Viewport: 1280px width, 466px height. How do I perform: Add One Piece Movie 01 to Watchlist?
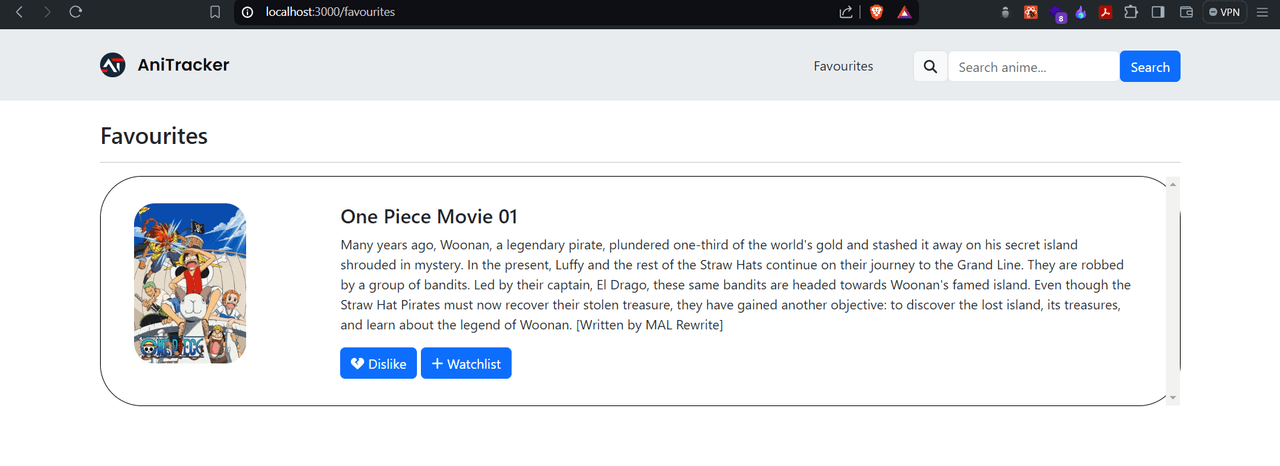click(x=466, y=364)
